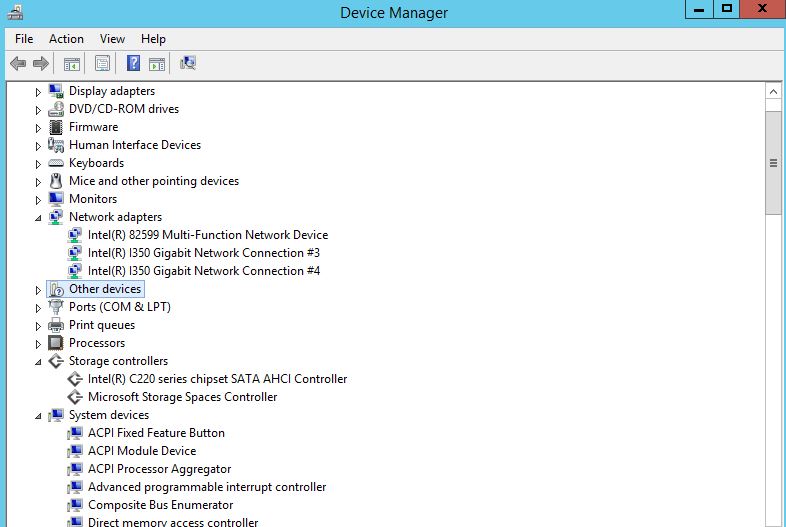
Task: Click the Firmware chip icon
Action: [56, 127]
